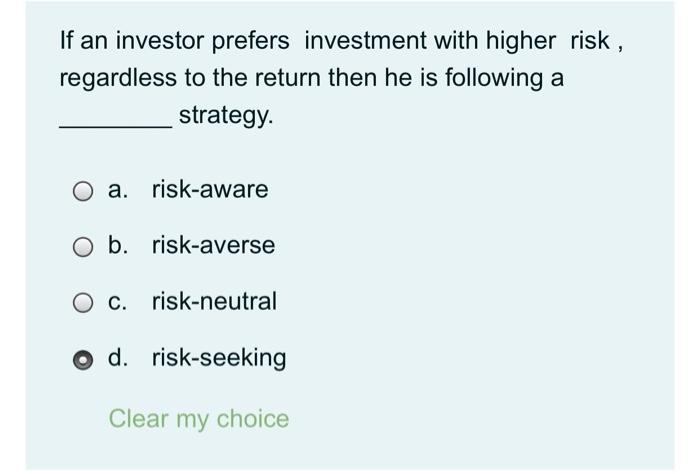
Task: Click option letter "d."
Action: tap(118, 358)
